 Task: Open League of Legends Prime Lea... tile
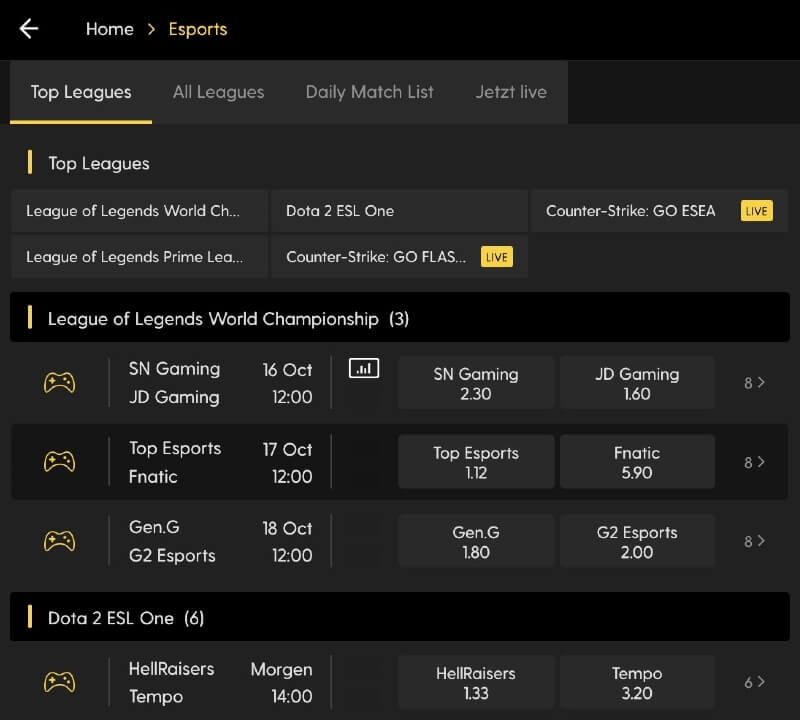pos(139,257)
